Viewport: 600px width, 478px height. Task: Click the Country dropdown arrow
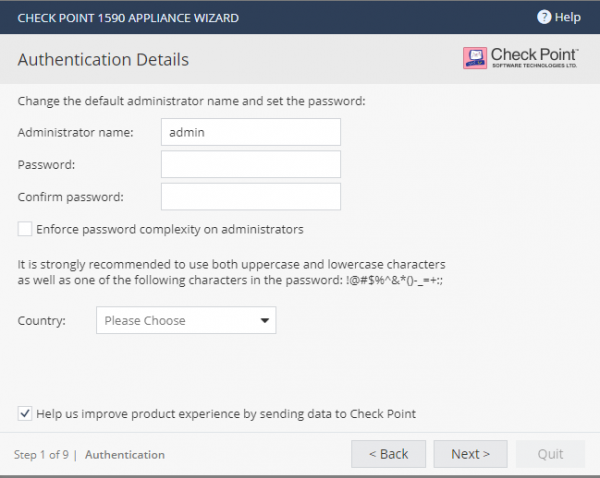(264, 321)
